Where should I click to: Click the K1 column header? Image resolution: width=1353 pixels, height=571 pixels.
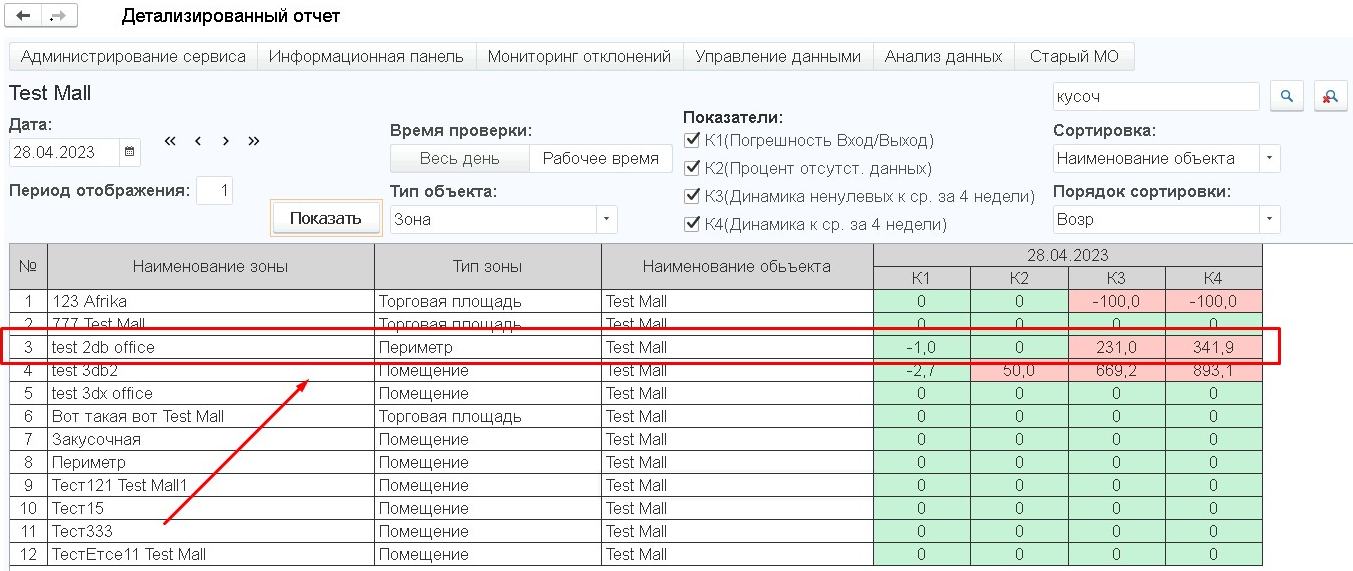click(922, 278)
